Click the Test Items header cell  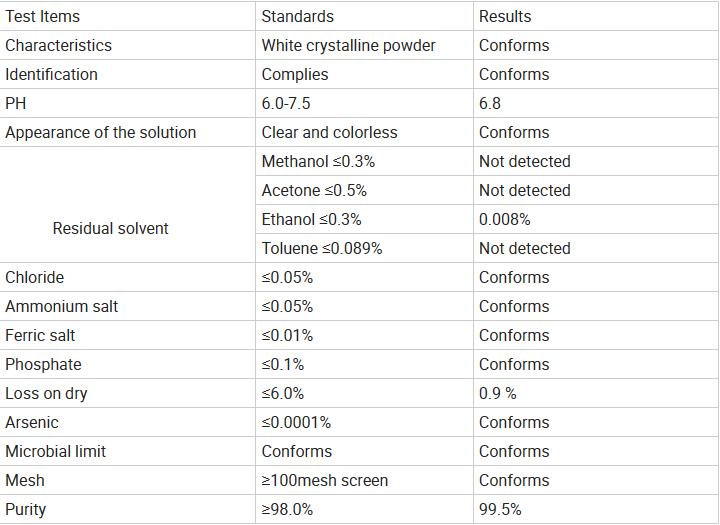pos(128,17)
